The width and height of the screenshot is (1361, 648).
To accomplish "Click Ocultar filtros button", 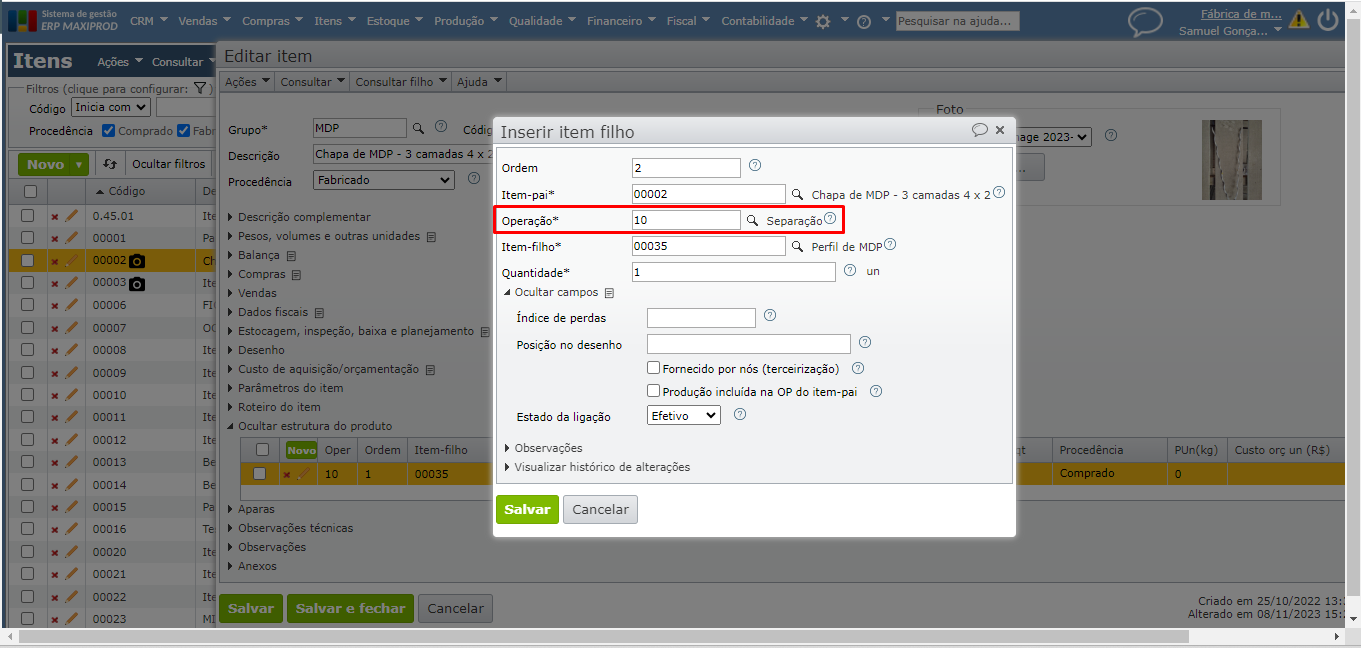I will 169,164.
